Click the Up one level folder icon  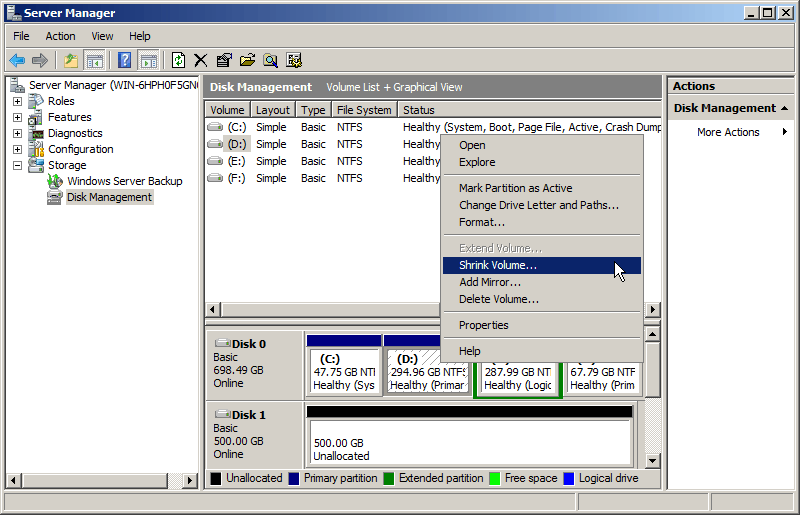[71, 60]
